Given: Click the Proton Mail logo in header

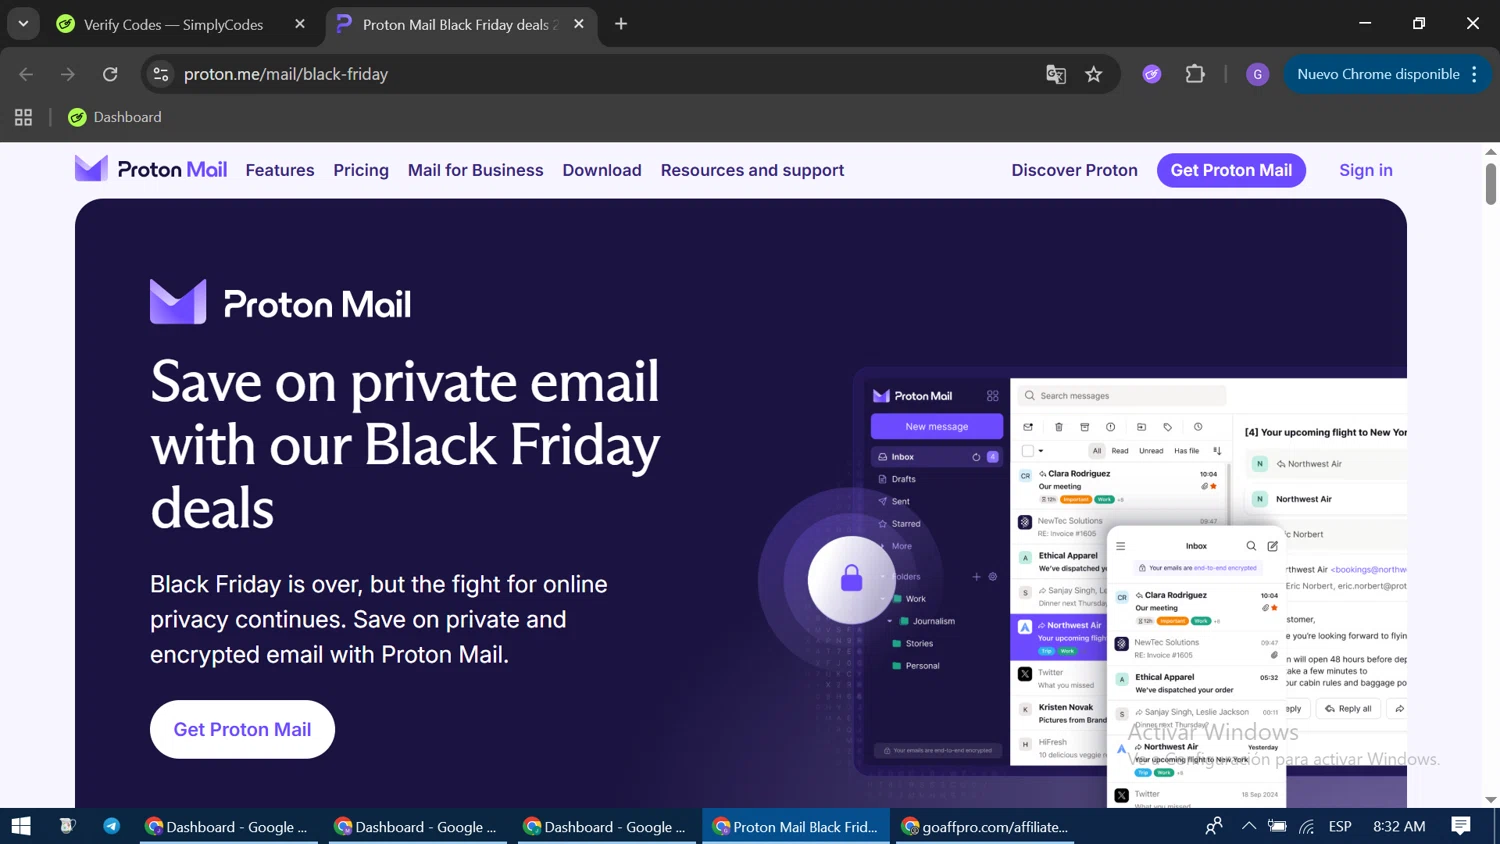Looking at the screenshot, I should 151,169.
